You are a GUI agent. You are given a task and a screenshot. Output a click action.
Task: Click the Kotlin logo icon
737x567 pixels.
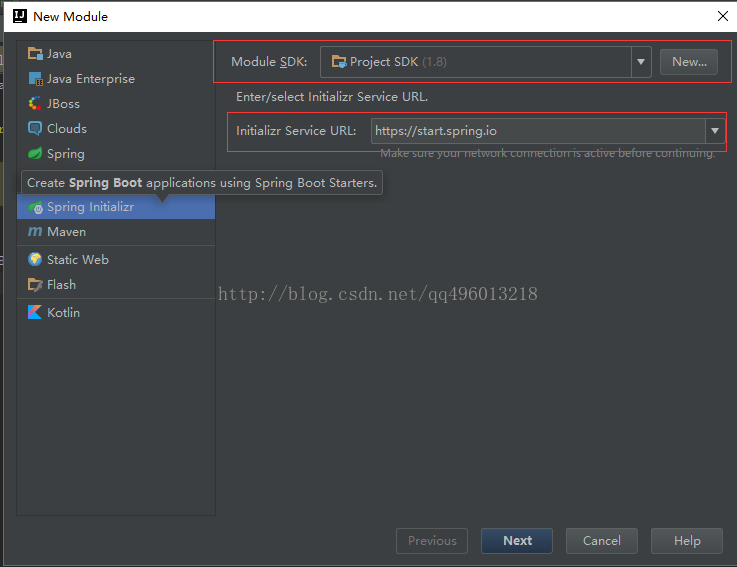click(x=35, y=312)
